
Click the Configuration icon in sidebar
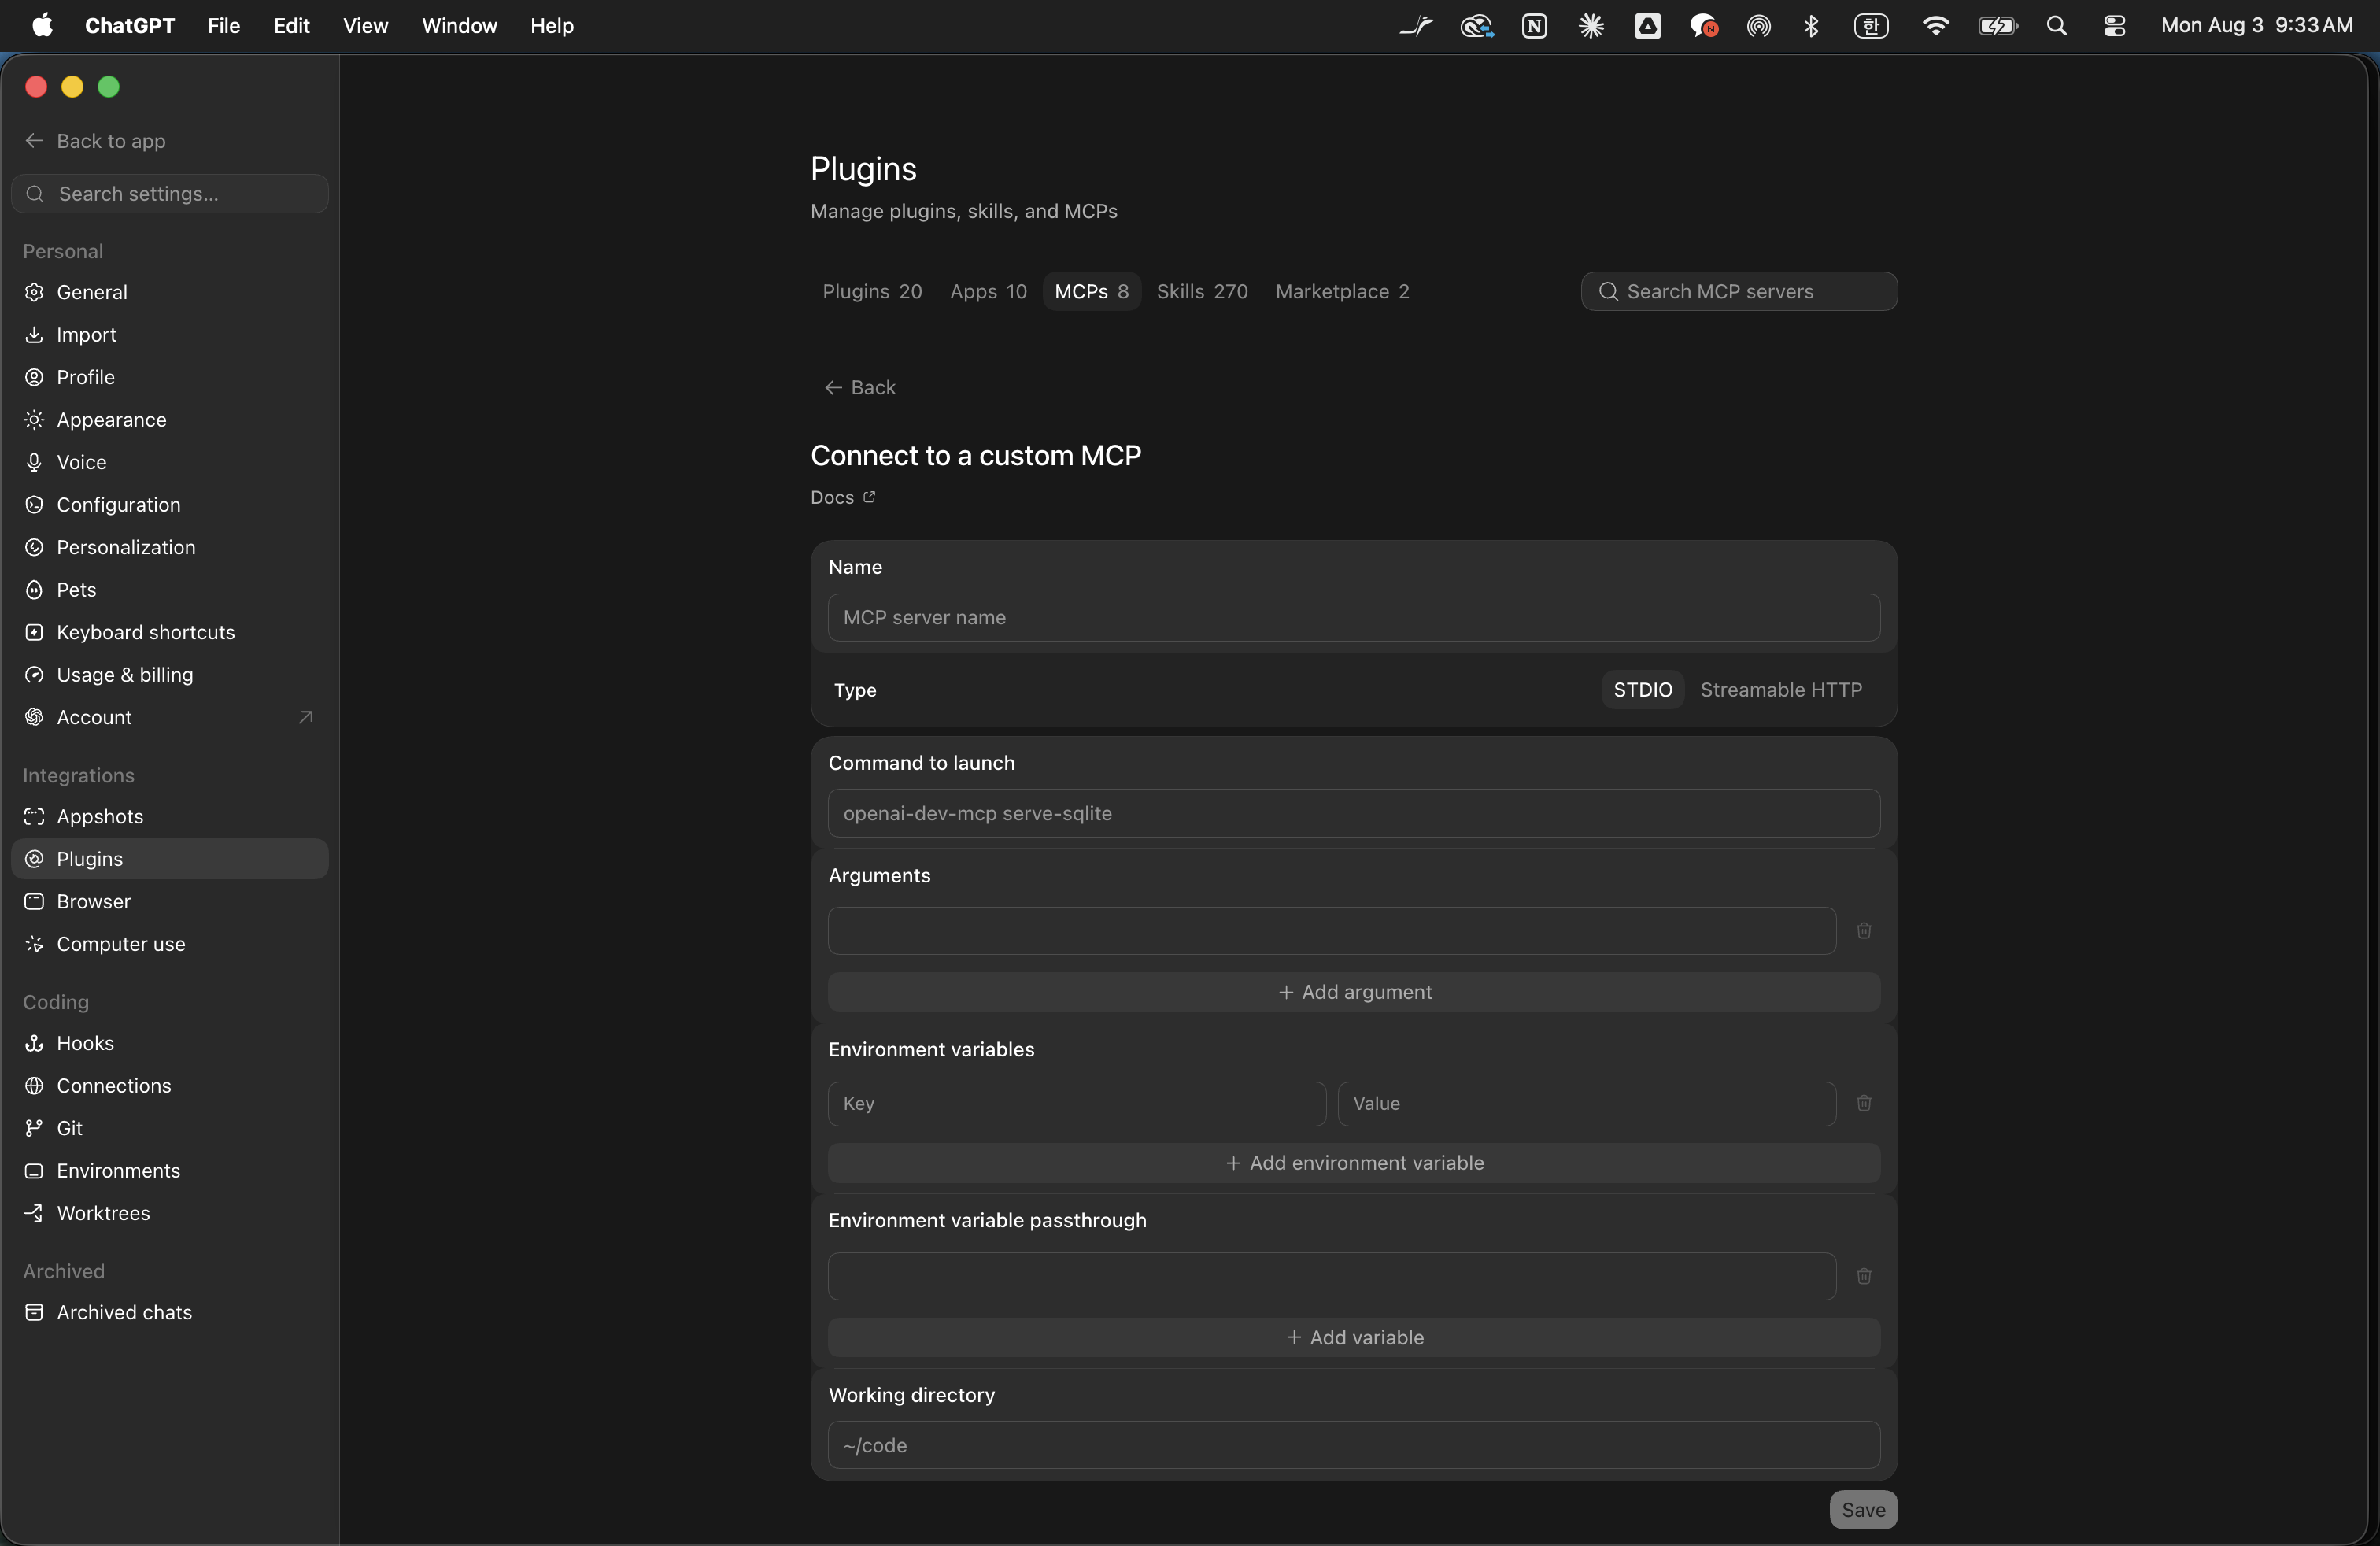point(34,505)
